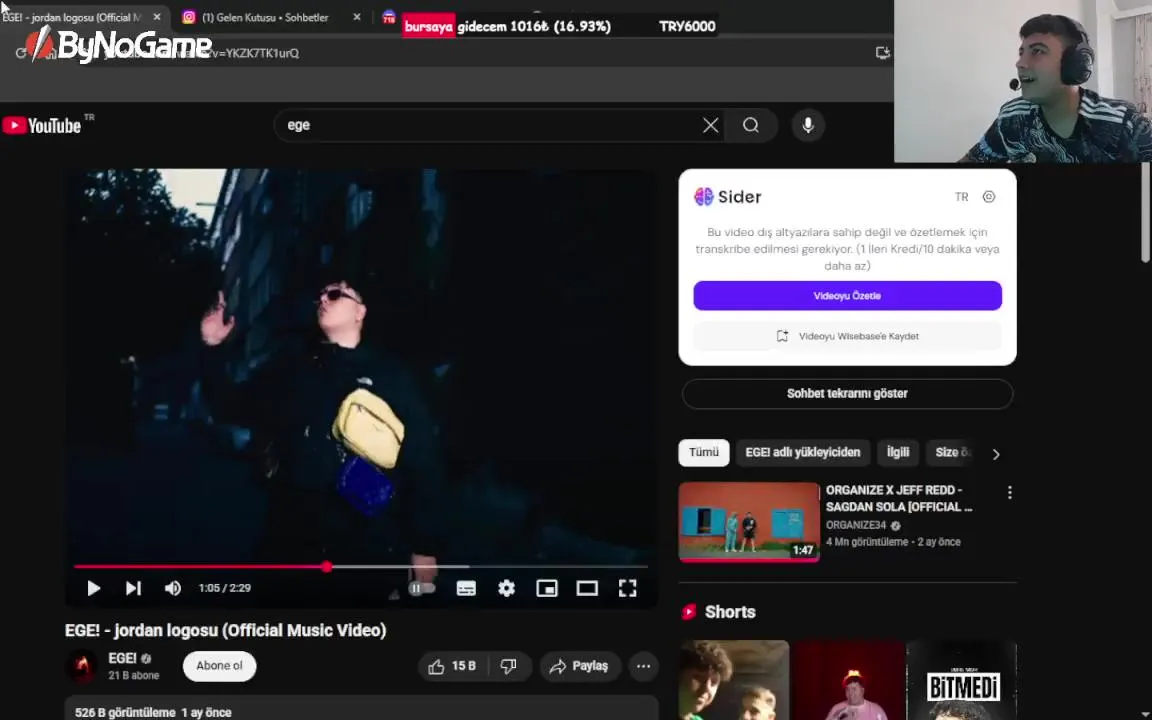Click the search magnifier button

click(x=751, y=126)
